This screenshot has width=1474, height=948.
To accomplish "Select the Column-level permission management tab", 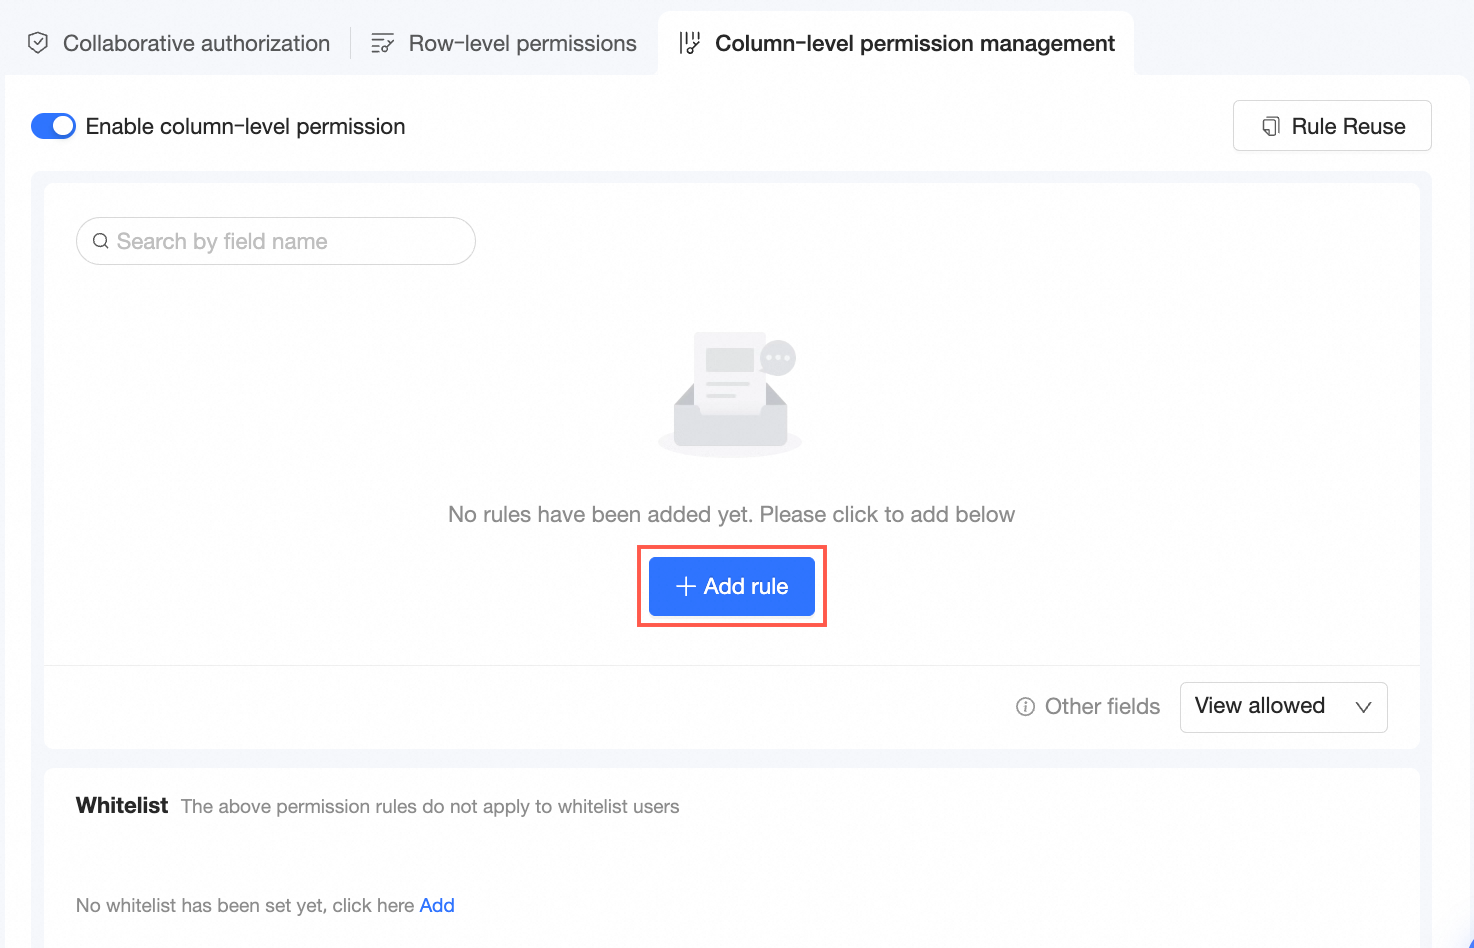I will click(x=914, y=43).
